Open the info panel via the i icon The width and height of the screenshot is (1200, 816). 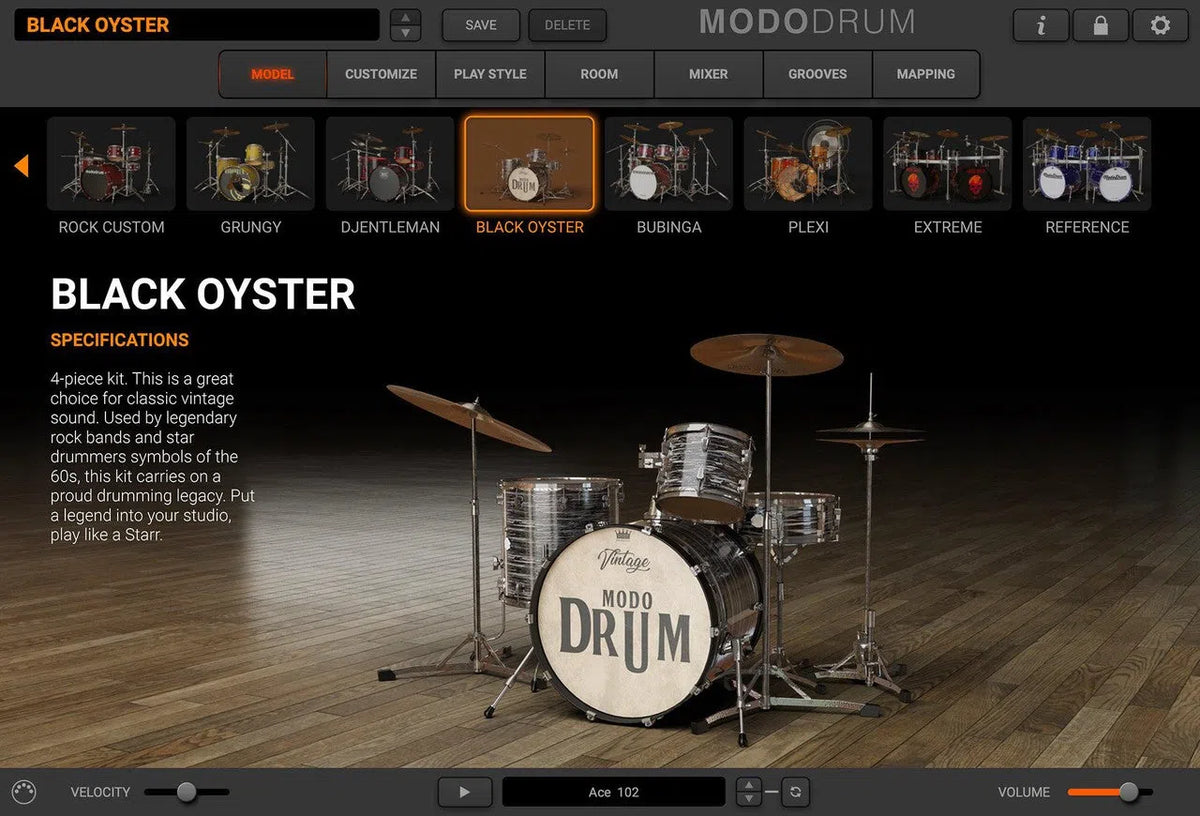1040,25
